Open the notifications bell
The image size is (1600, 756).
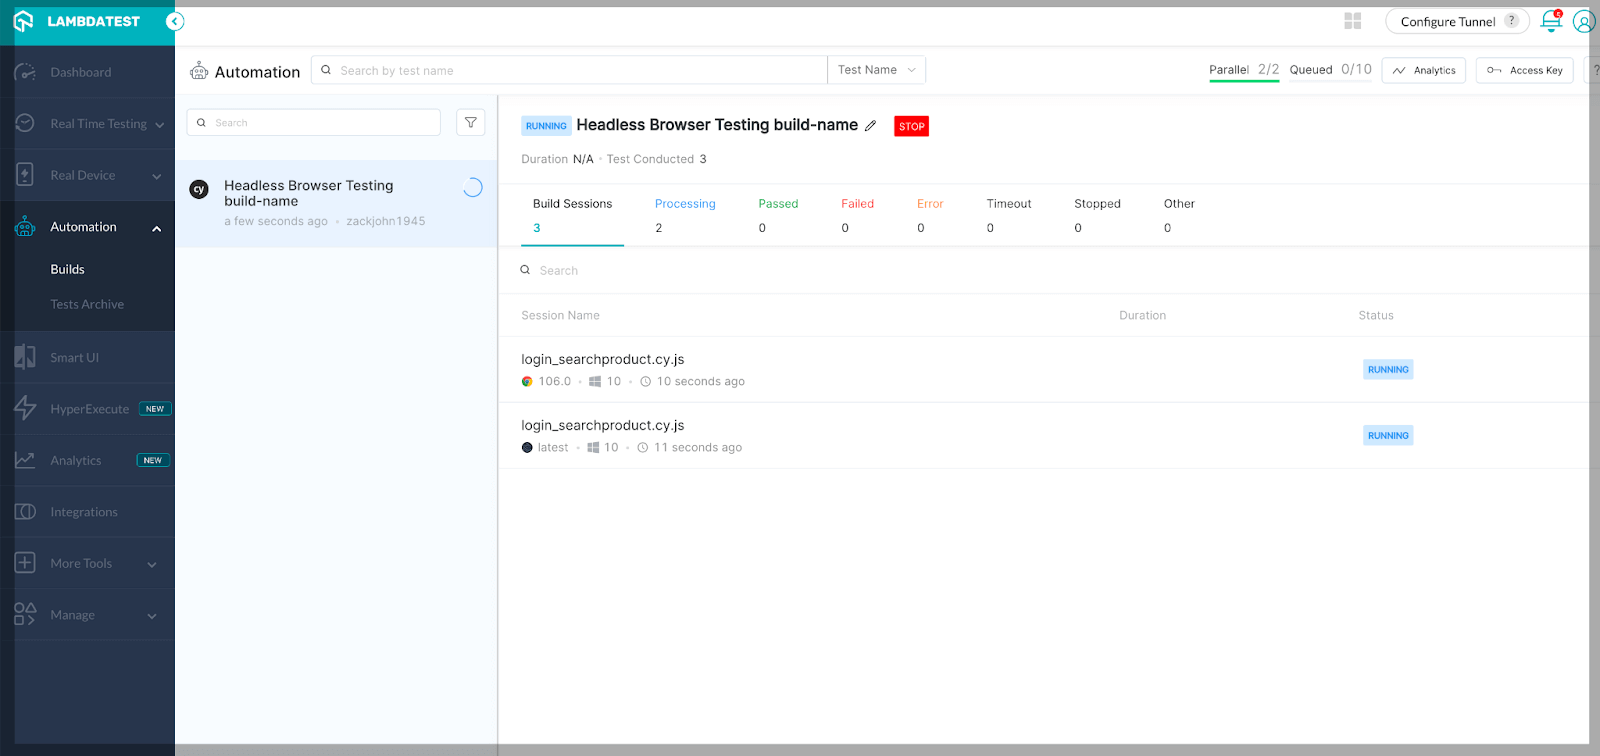1551,21
